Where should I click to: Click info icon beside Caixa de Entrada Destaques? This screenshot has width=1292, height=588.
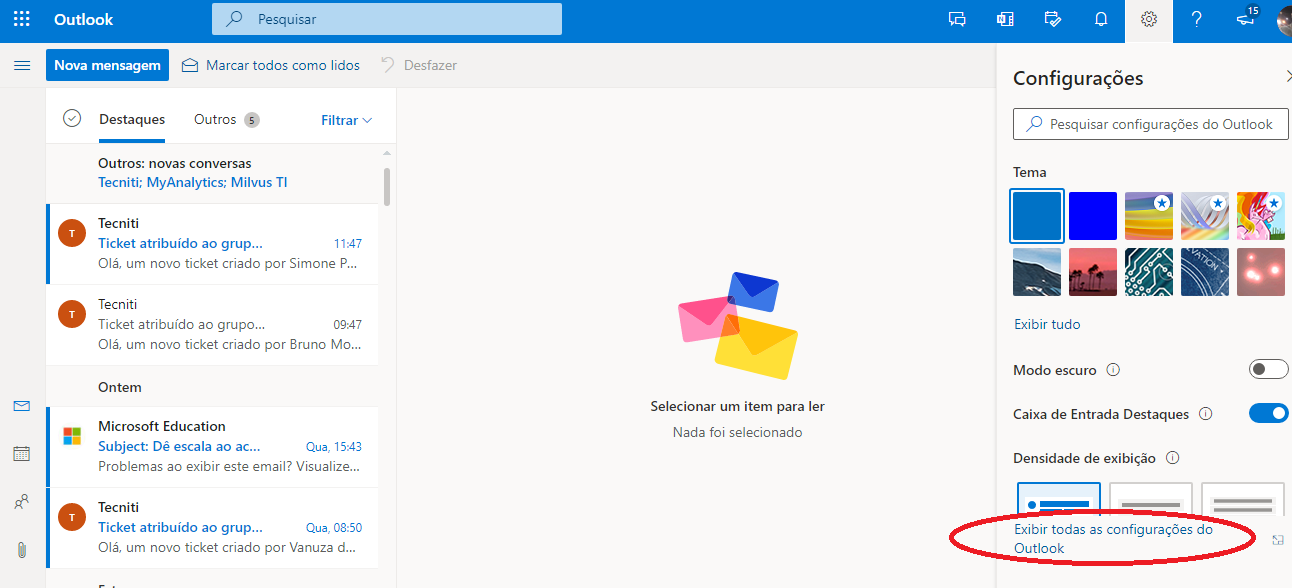(x=1205, y=414)
